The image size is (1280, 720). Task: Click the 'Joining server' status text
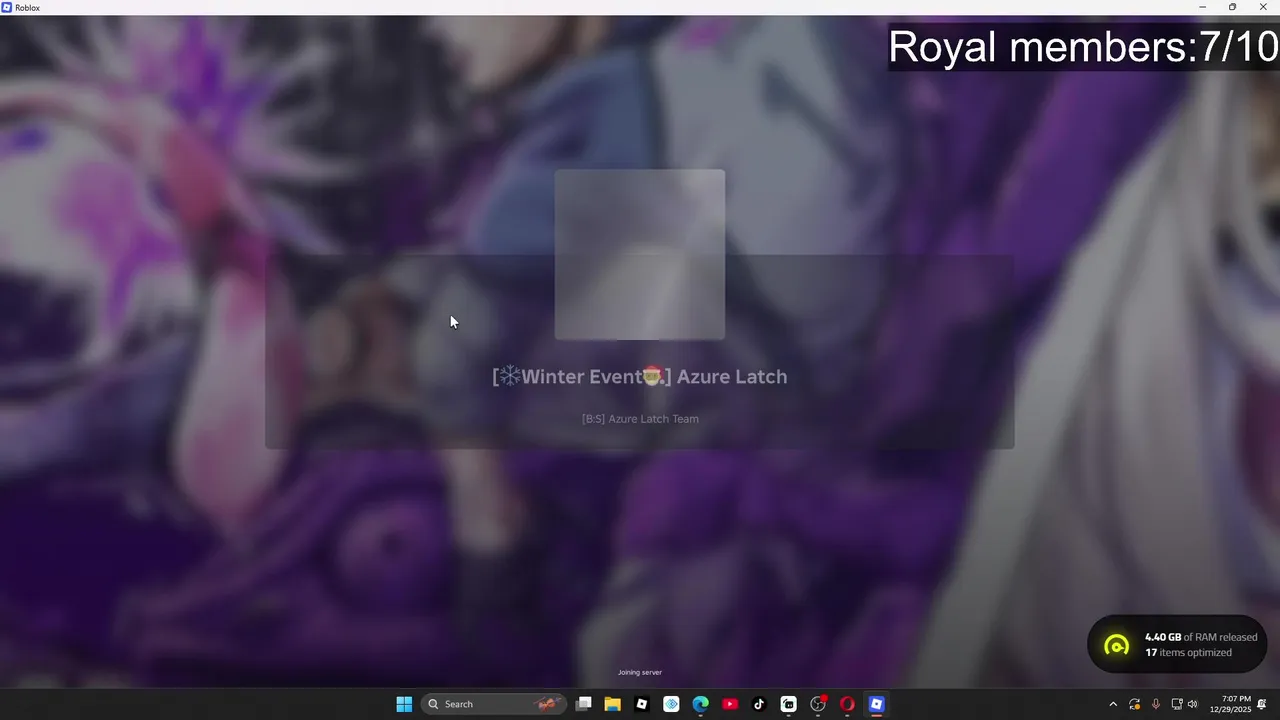tap(640, 672)
